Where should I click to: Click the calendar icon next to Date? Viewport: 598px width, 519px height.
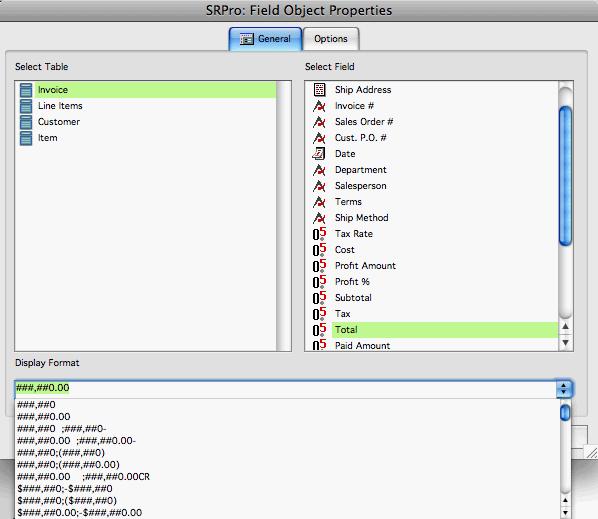319,154
